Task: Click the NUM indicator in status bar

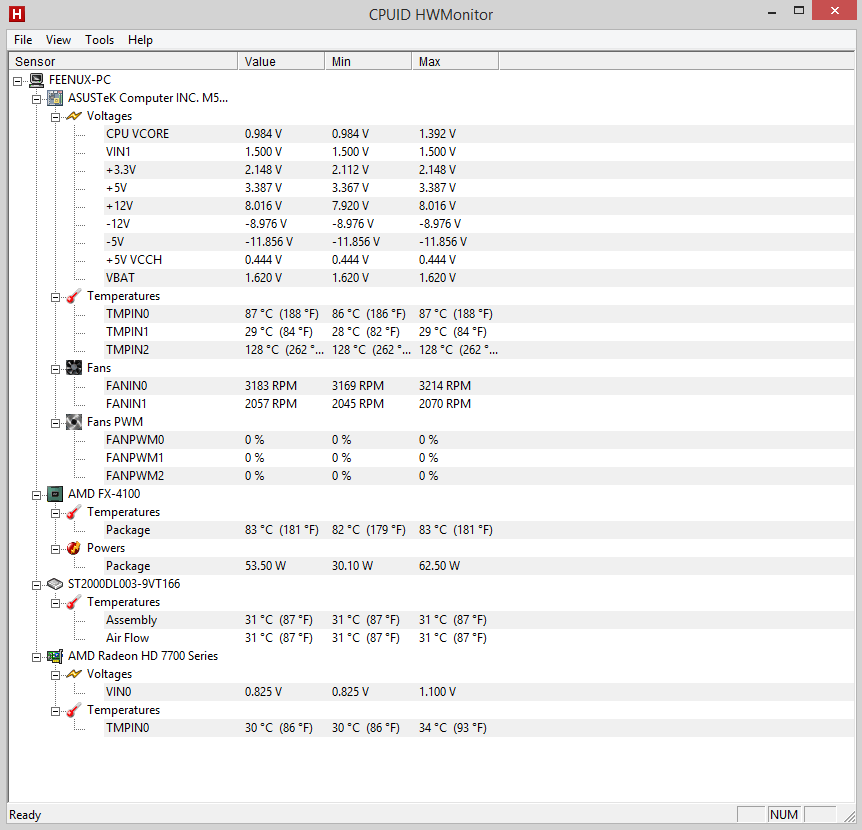Action: point(784,815)
